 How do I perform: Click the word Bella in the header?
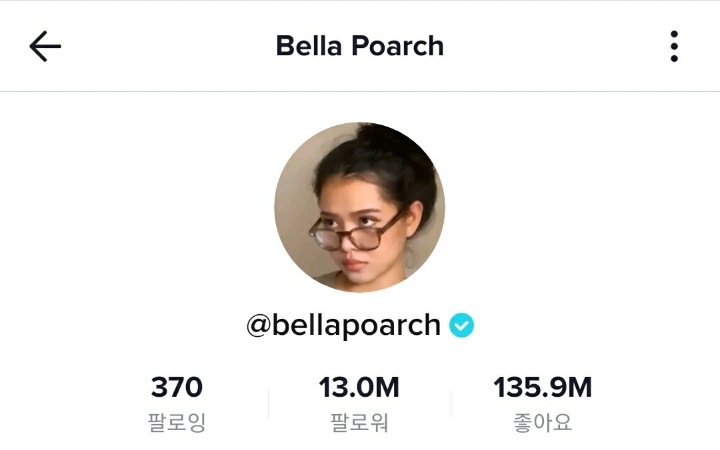tap(309, 46)
